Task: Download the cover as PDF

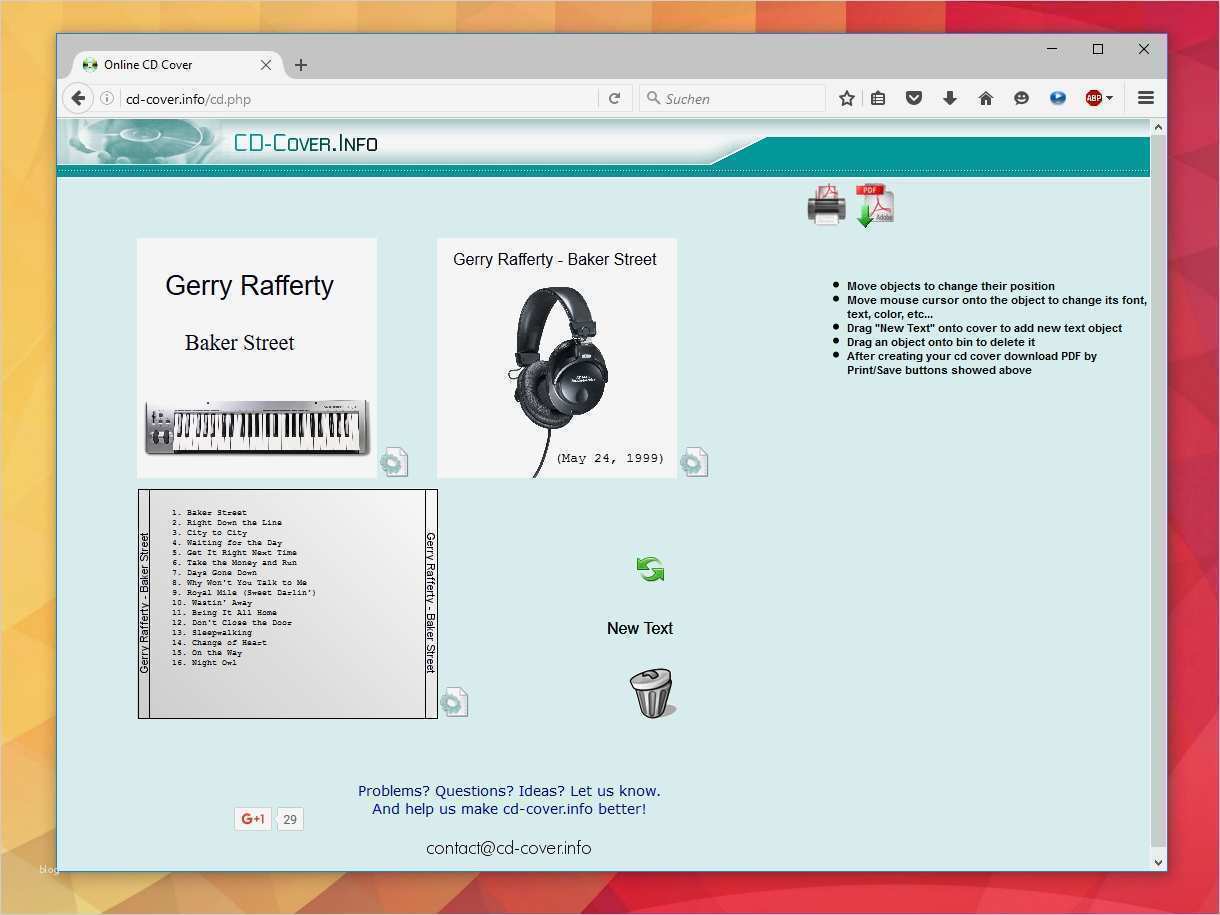Action: coord(874,205)
